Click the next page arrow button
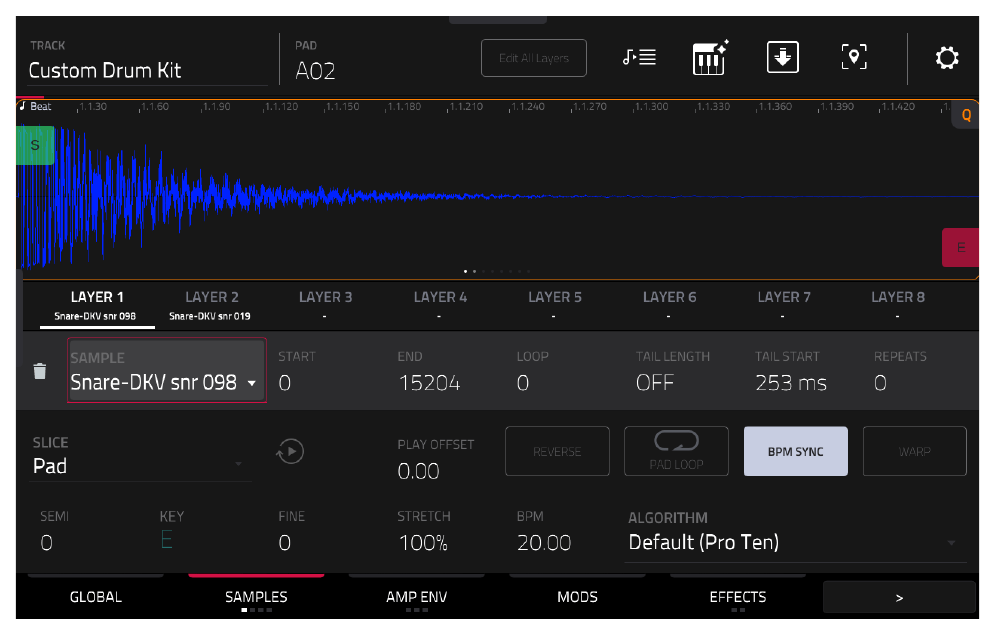 click(x=899, y=597)
